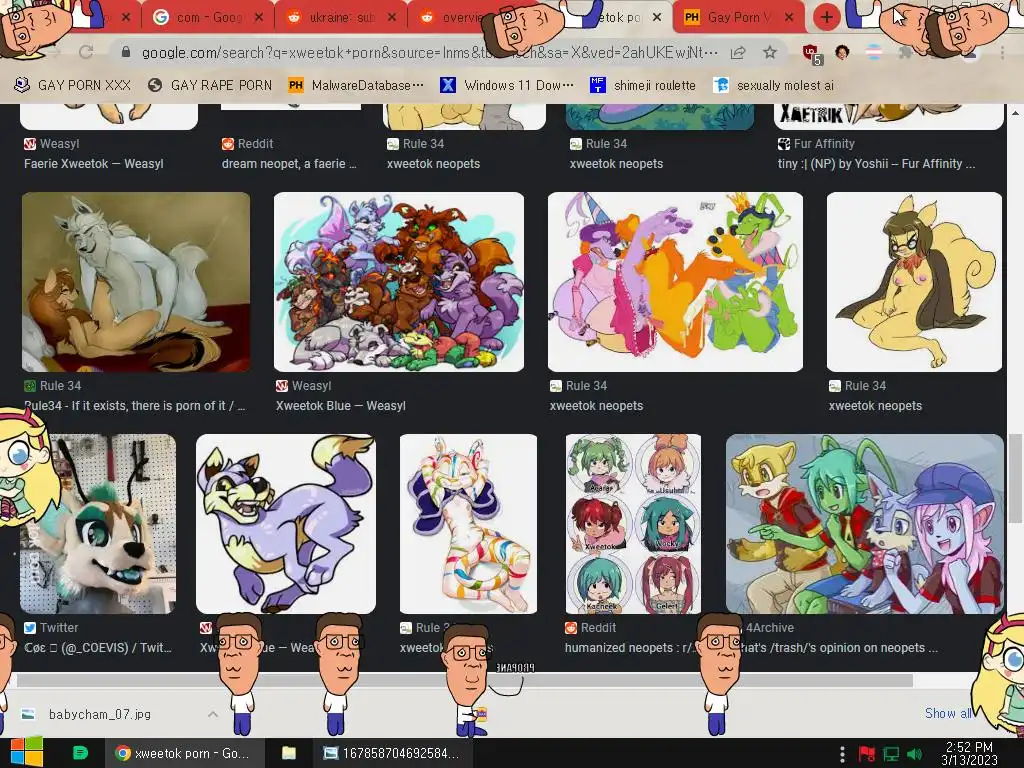This screenshot has height=768, width=1024.
Task: Switch to the '167858704692584…' image taskbar window
Action: click(391, 754)
